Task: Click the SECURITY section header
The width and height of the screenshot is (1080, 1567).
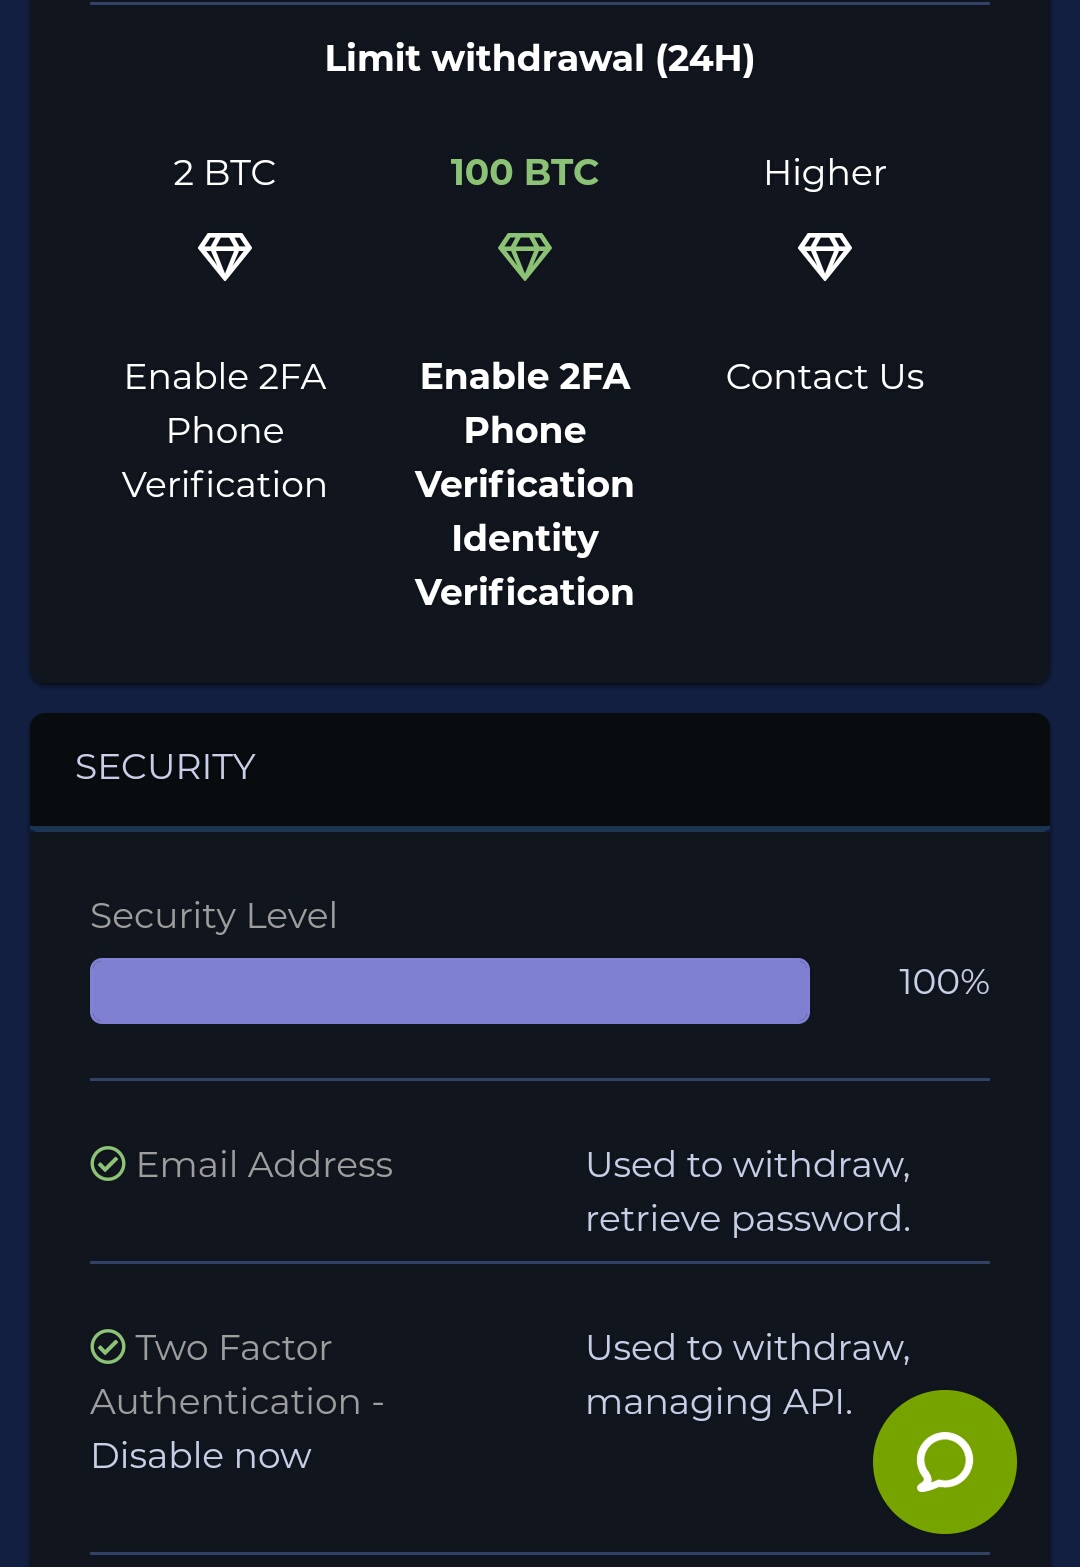Action: pos(166,767)
